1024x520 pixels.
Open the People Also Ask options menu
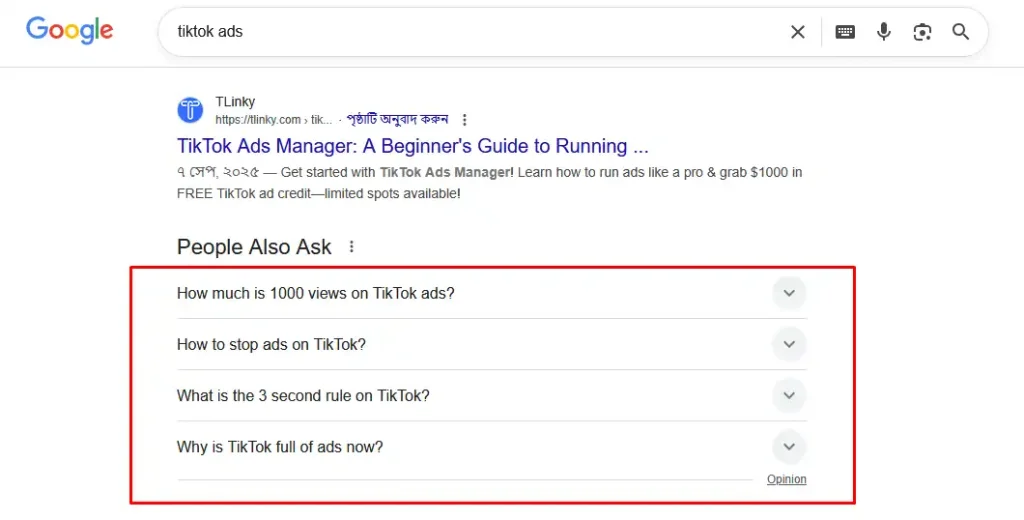[351, 246]
